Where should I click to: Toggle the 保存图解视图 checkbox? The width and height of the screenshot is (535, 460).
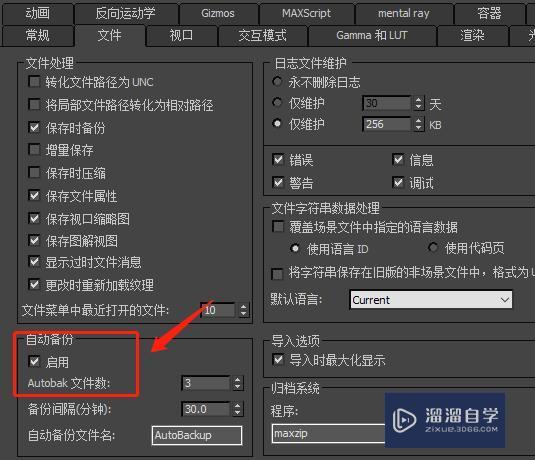click(x=34, y=241)
